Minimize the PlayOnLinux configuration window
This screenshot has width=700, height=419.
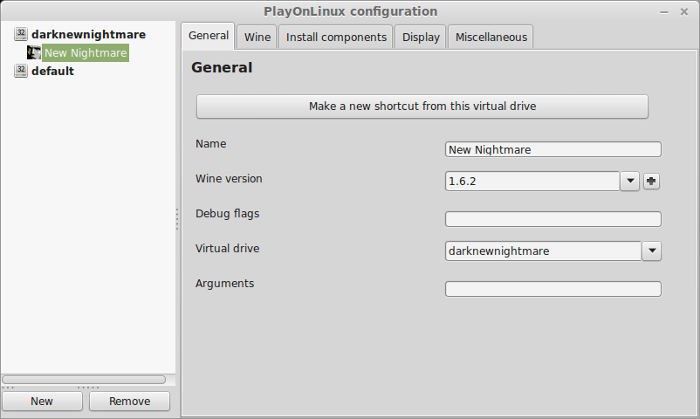click(x=664, y=12)
